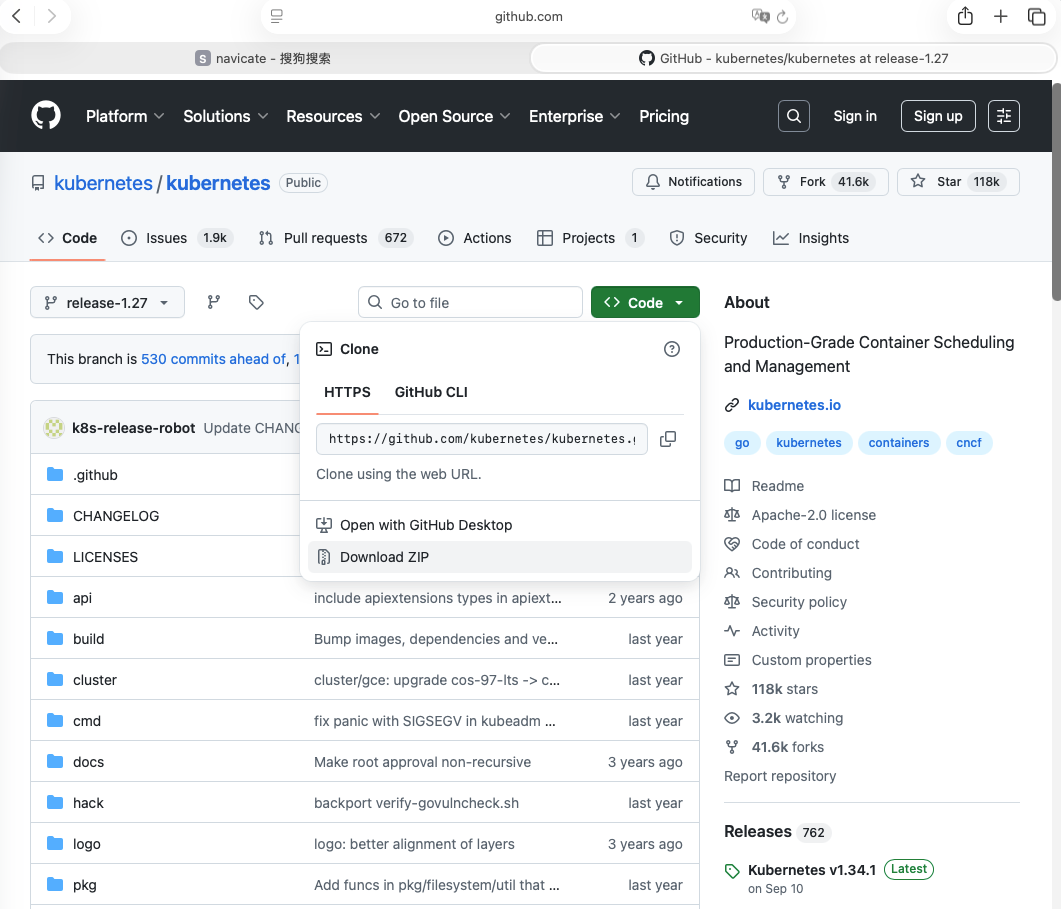Click the 'containers' topic tag
The height and width of the screenshot is (909, 1061).
click(899, 443)
